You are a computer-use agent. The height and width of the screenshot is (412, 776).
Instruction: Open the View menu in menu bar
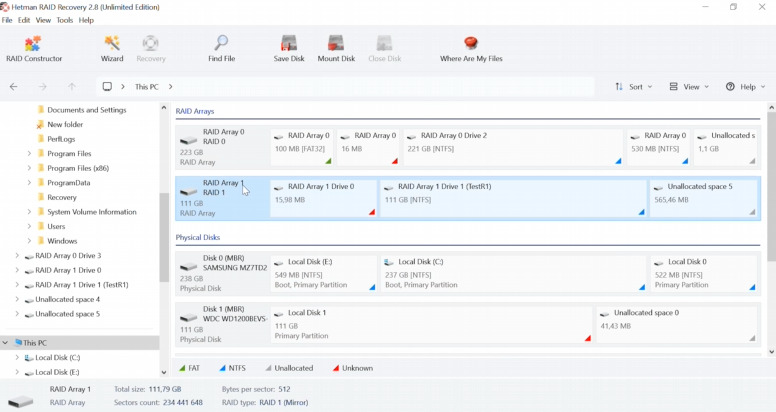click(x=43, y=20)
